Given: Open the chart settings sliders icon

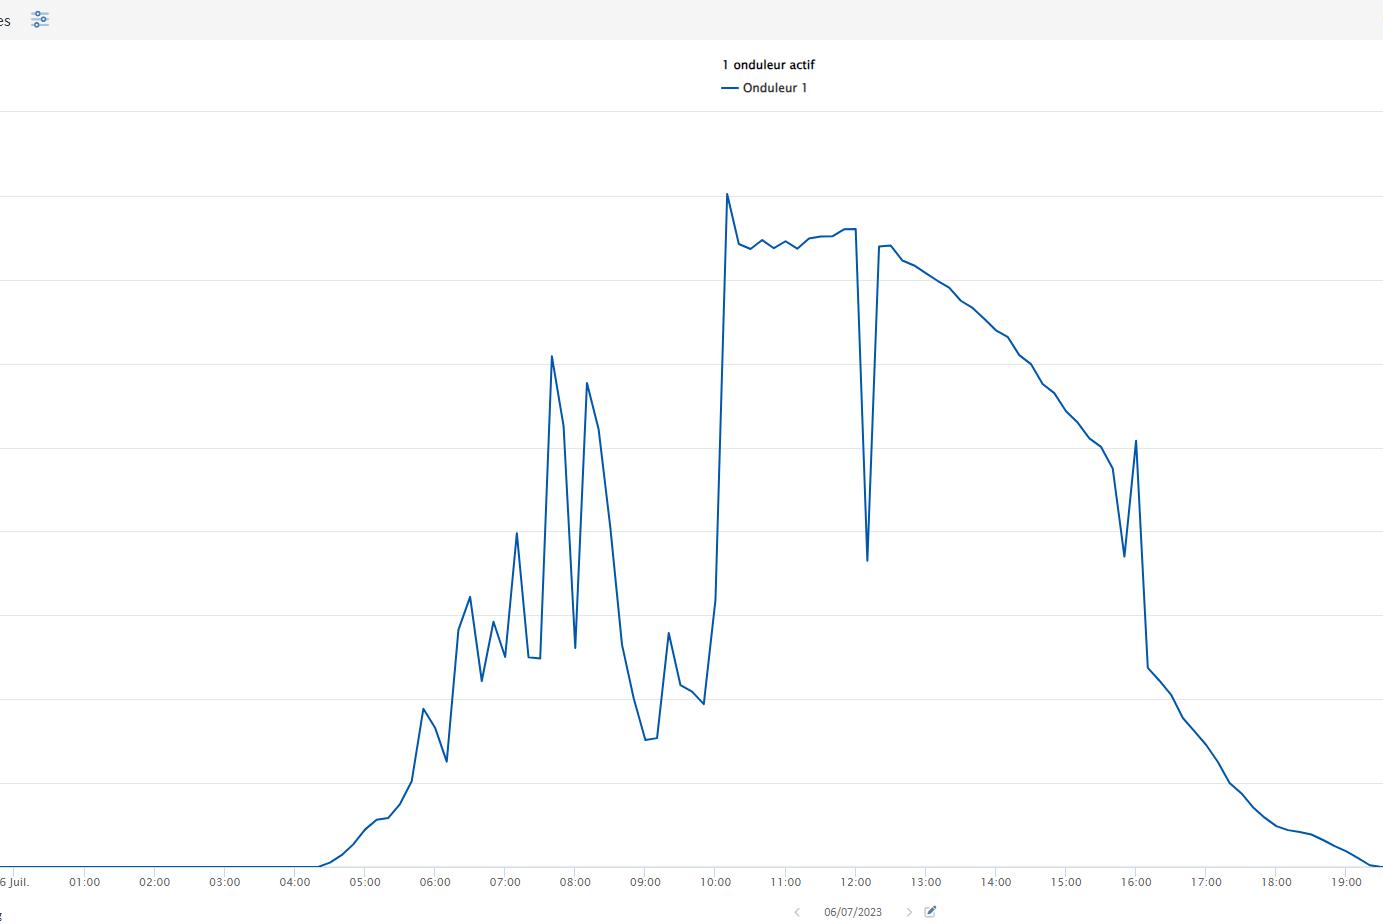Looking at the screenshot, I should (x=40, y=19).
